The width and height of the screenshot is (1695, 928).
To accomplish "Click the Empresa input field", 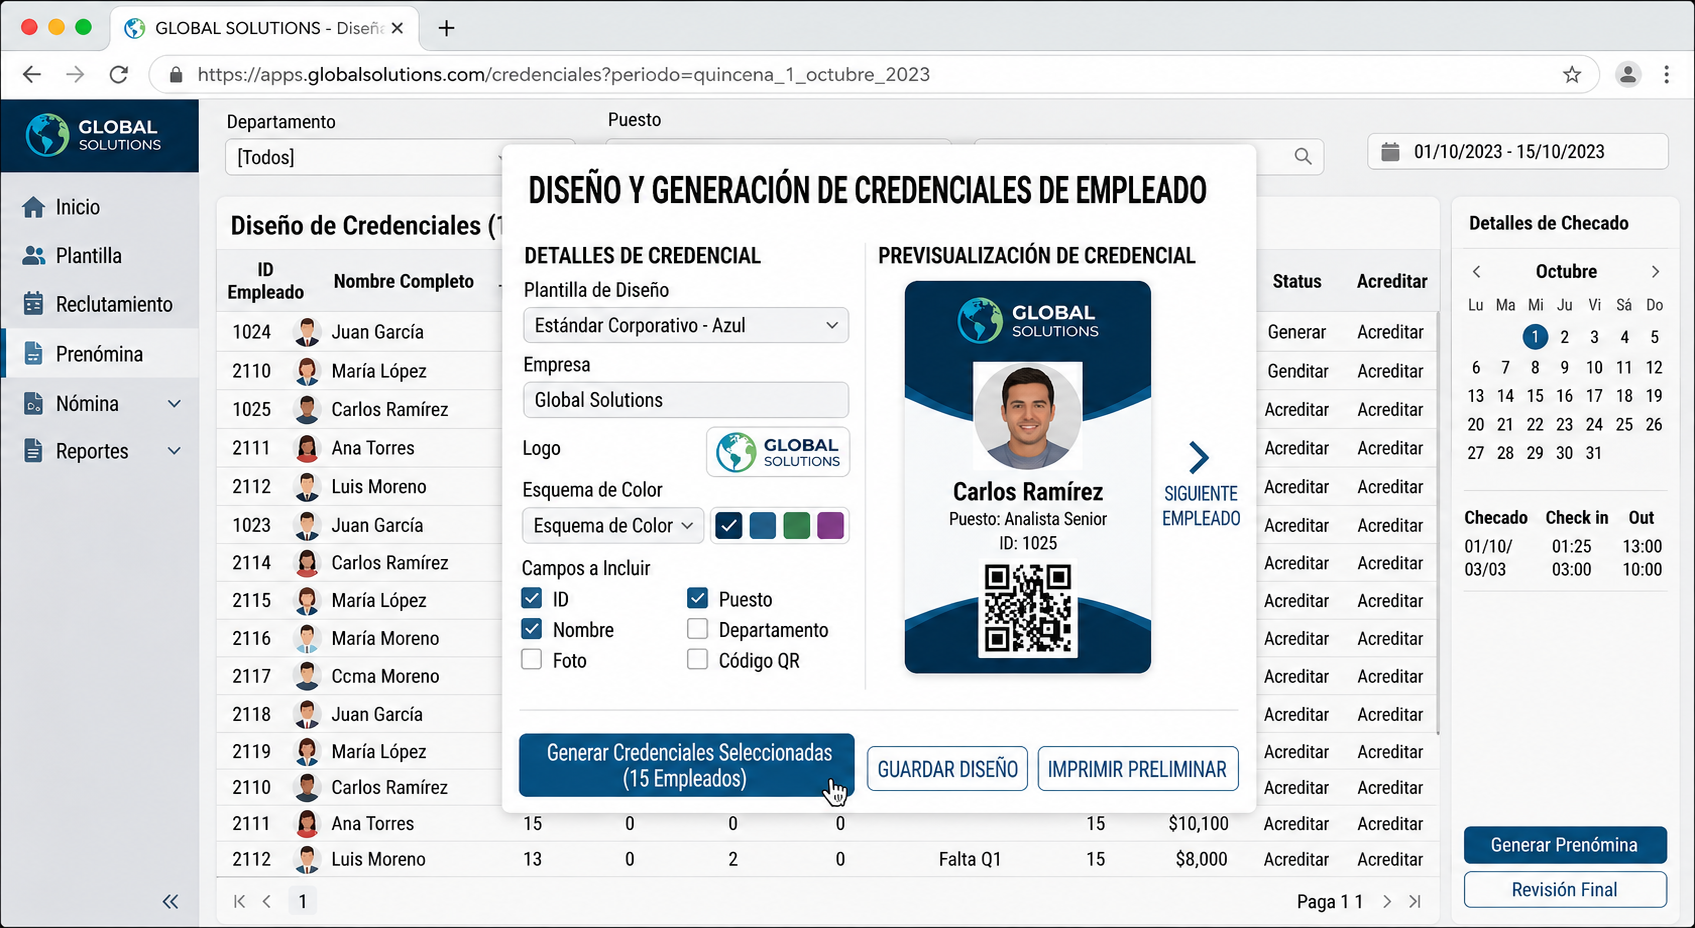I will 686,400.
